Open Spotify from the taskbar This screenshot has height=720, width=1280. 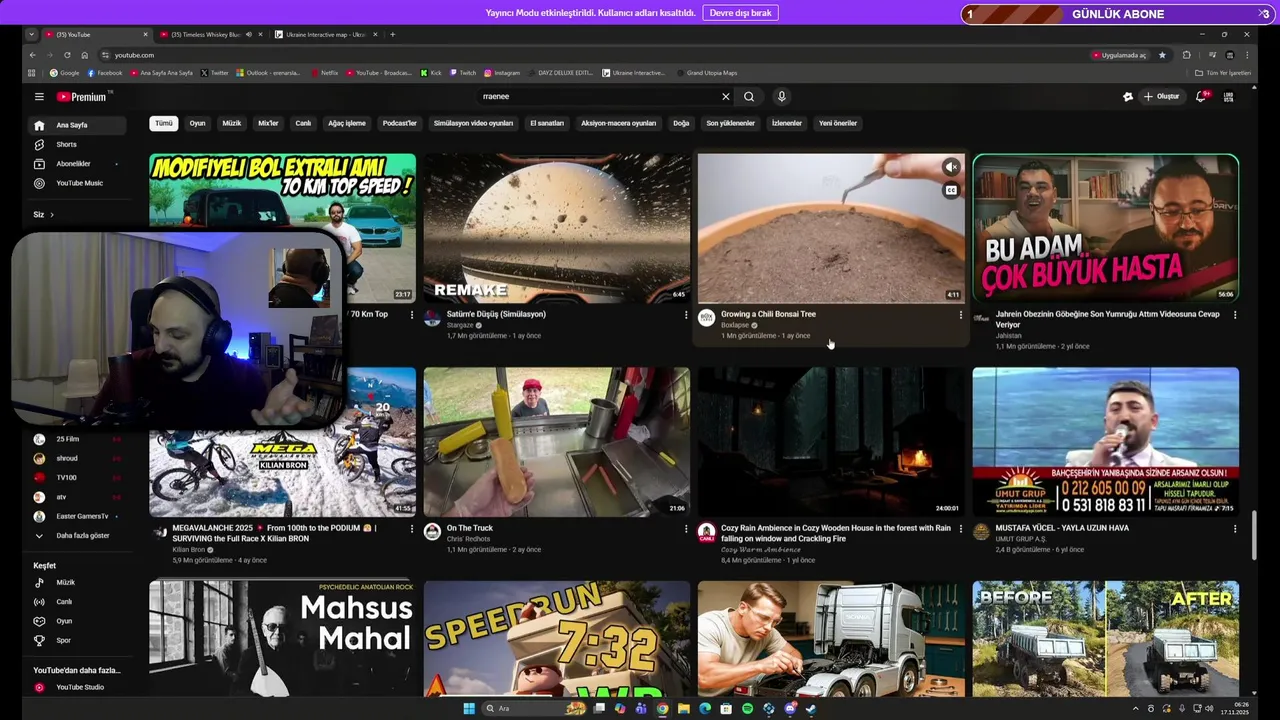pyautogui.click(x=748, y=709)
